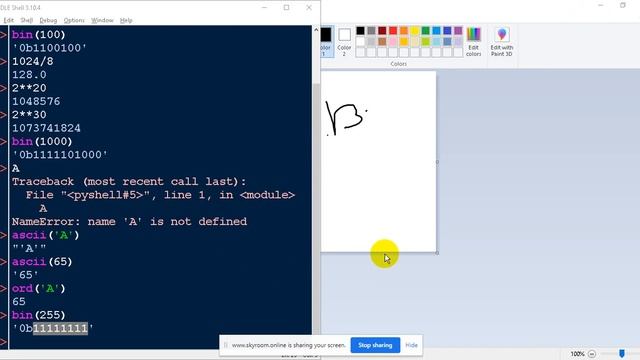The image size is (640, 360).
Task: Pick dark red swatch in Paint palette
Action: click(x=382, y=31)
